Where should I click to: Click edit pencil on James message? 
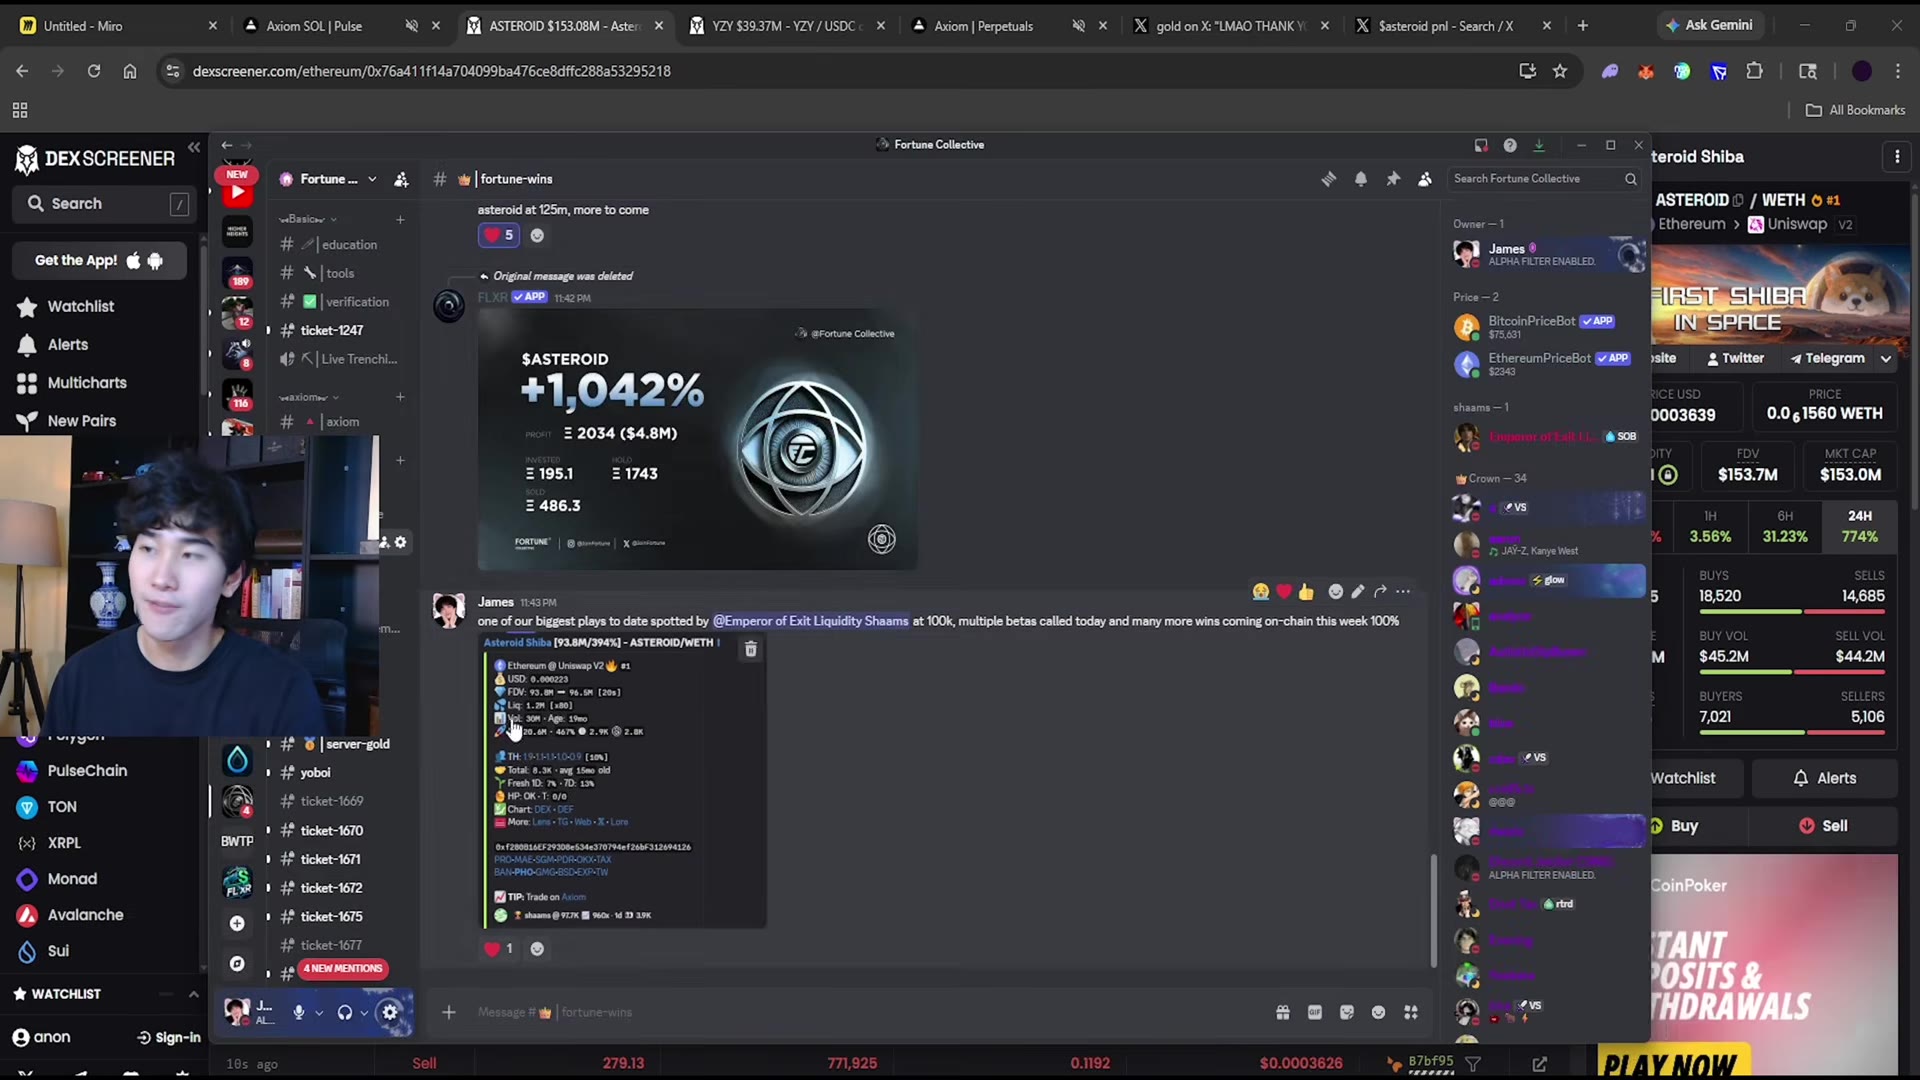(x=1357, y=592)
